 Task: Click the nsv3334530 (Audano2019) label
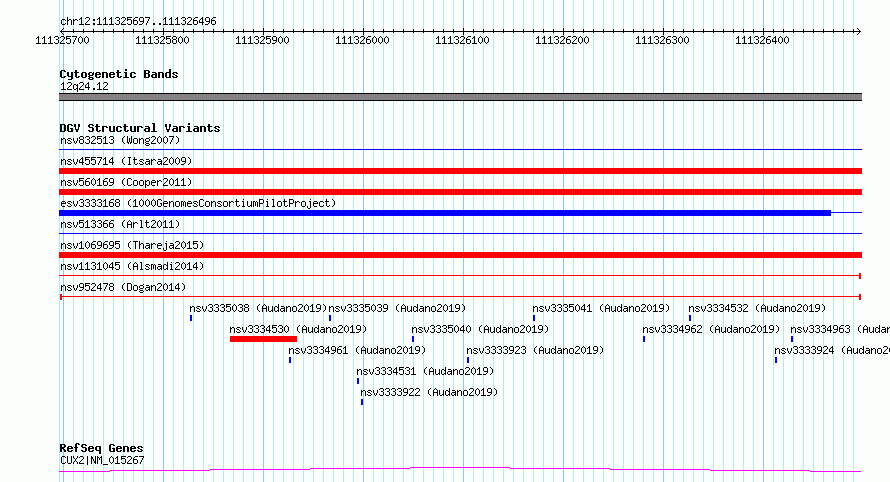[298, 329]
